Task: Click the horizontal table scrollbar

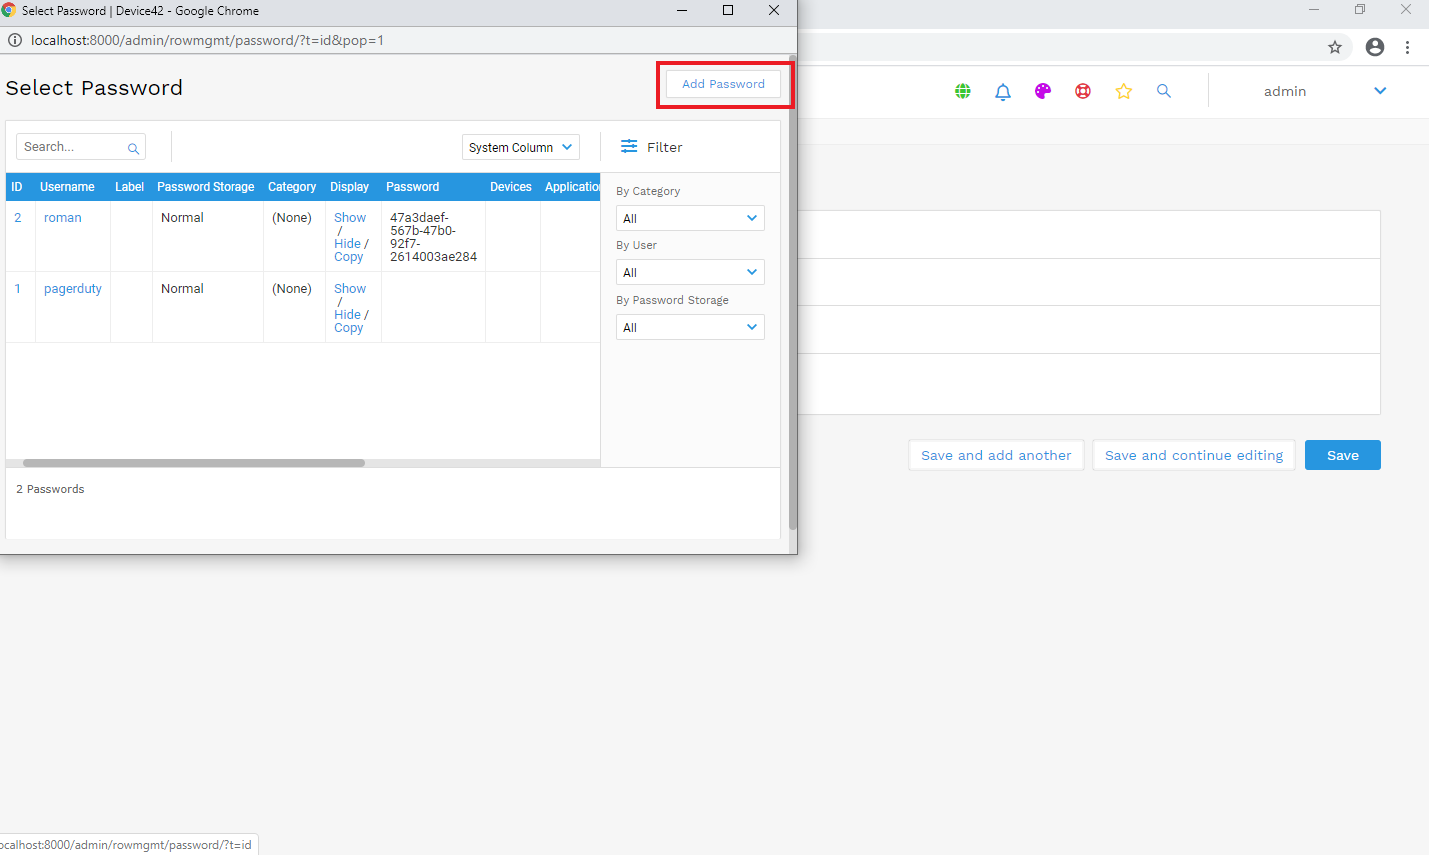Action: point(194,463)
